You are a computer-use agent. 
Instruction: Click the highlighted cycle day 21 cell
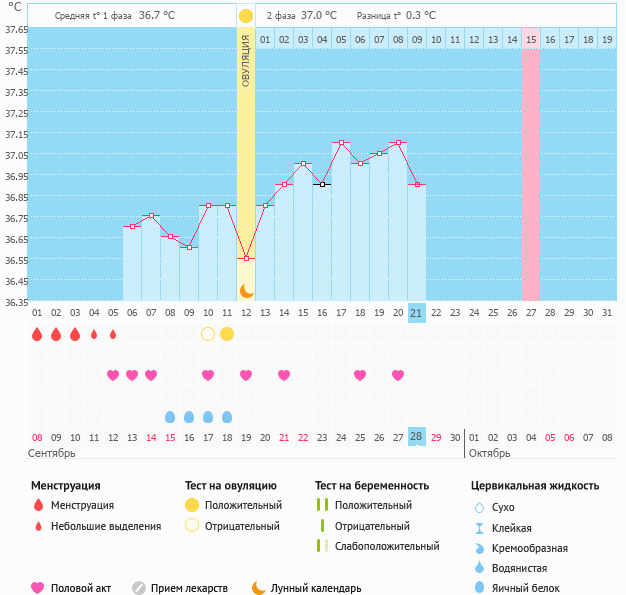tap(417, 313)
